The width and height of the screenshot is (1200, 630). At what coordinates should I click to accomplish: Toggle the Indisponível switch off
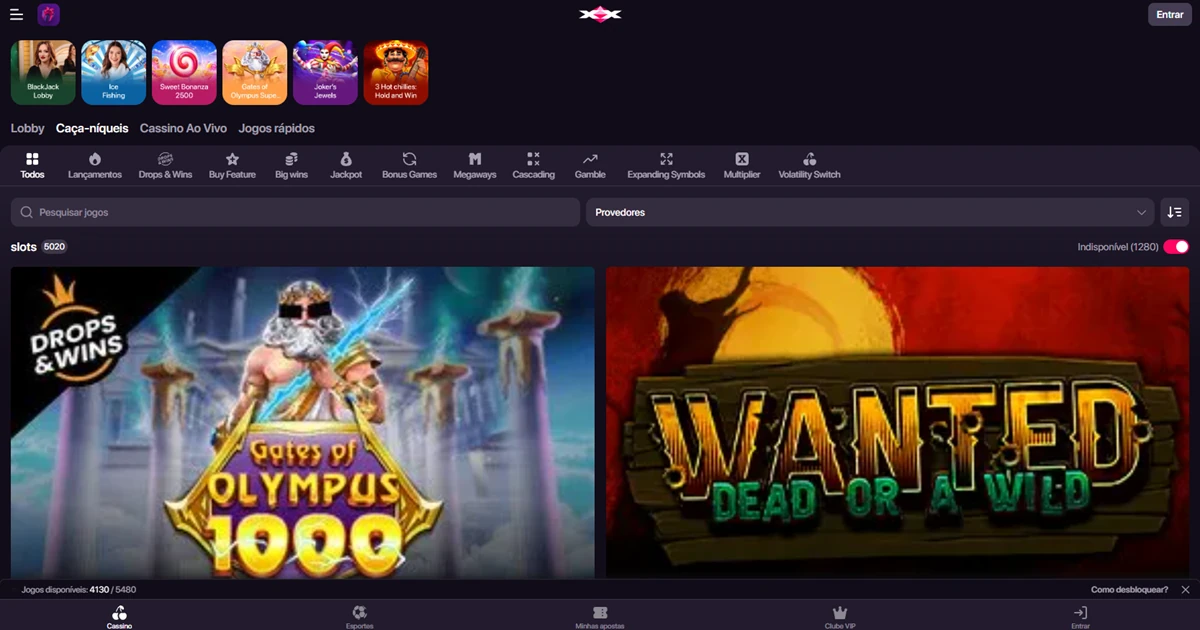coord(1176,246)
